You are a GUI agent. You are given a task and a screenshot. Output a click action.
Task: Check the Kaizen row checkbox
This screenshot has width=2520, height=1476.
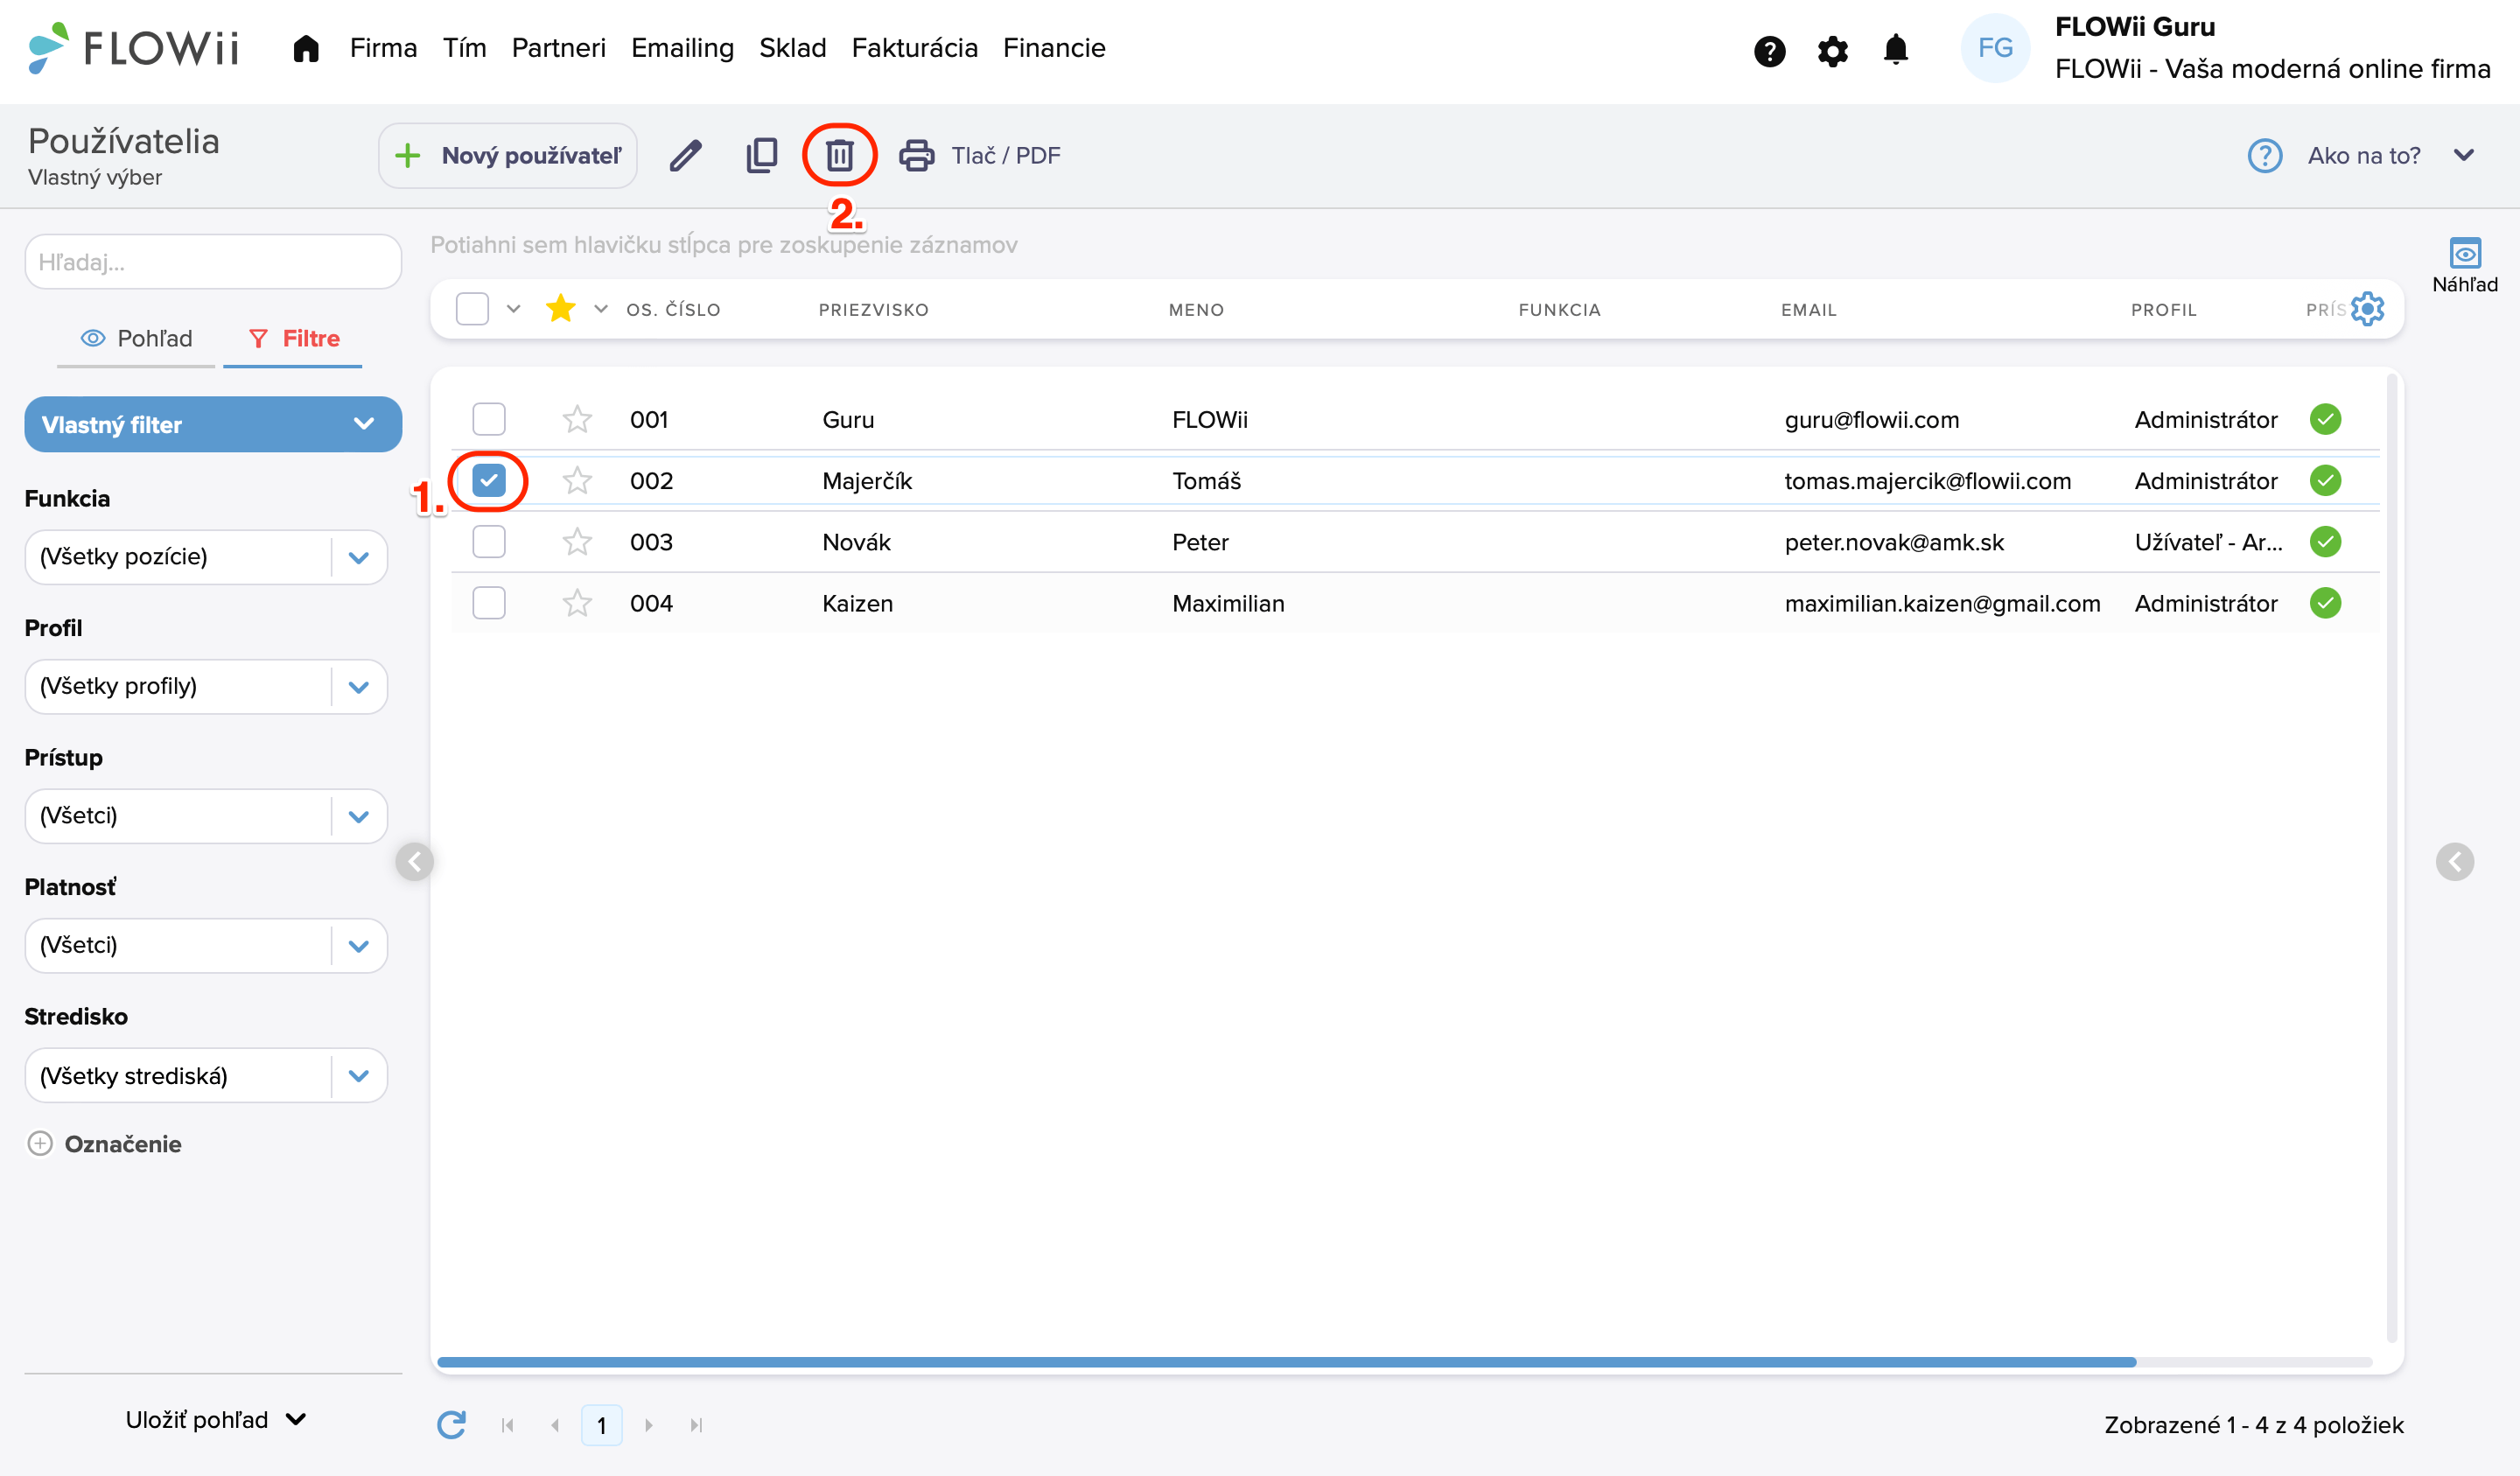(488, 603)
